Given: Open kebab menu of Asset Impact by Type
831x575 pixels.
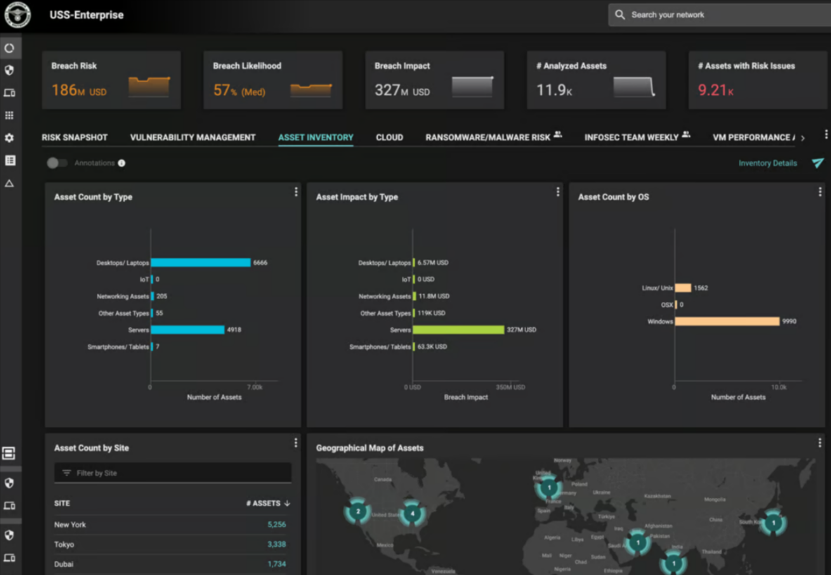Looking at the screenshot, I should 558,192.
